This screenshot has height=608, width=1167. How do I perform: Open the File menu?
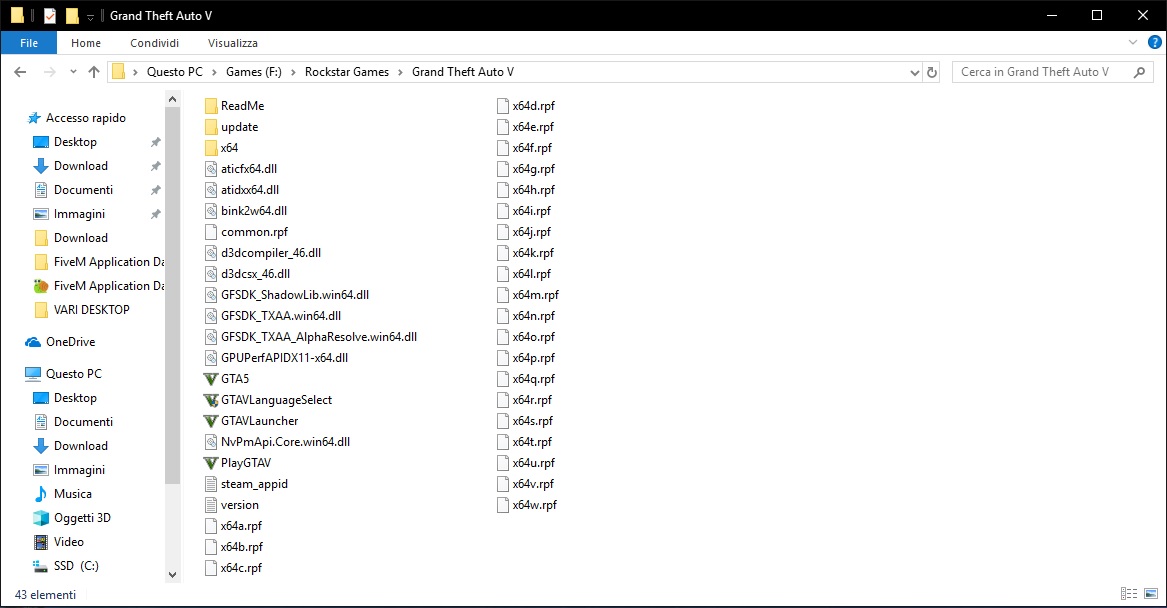[29, 43]
